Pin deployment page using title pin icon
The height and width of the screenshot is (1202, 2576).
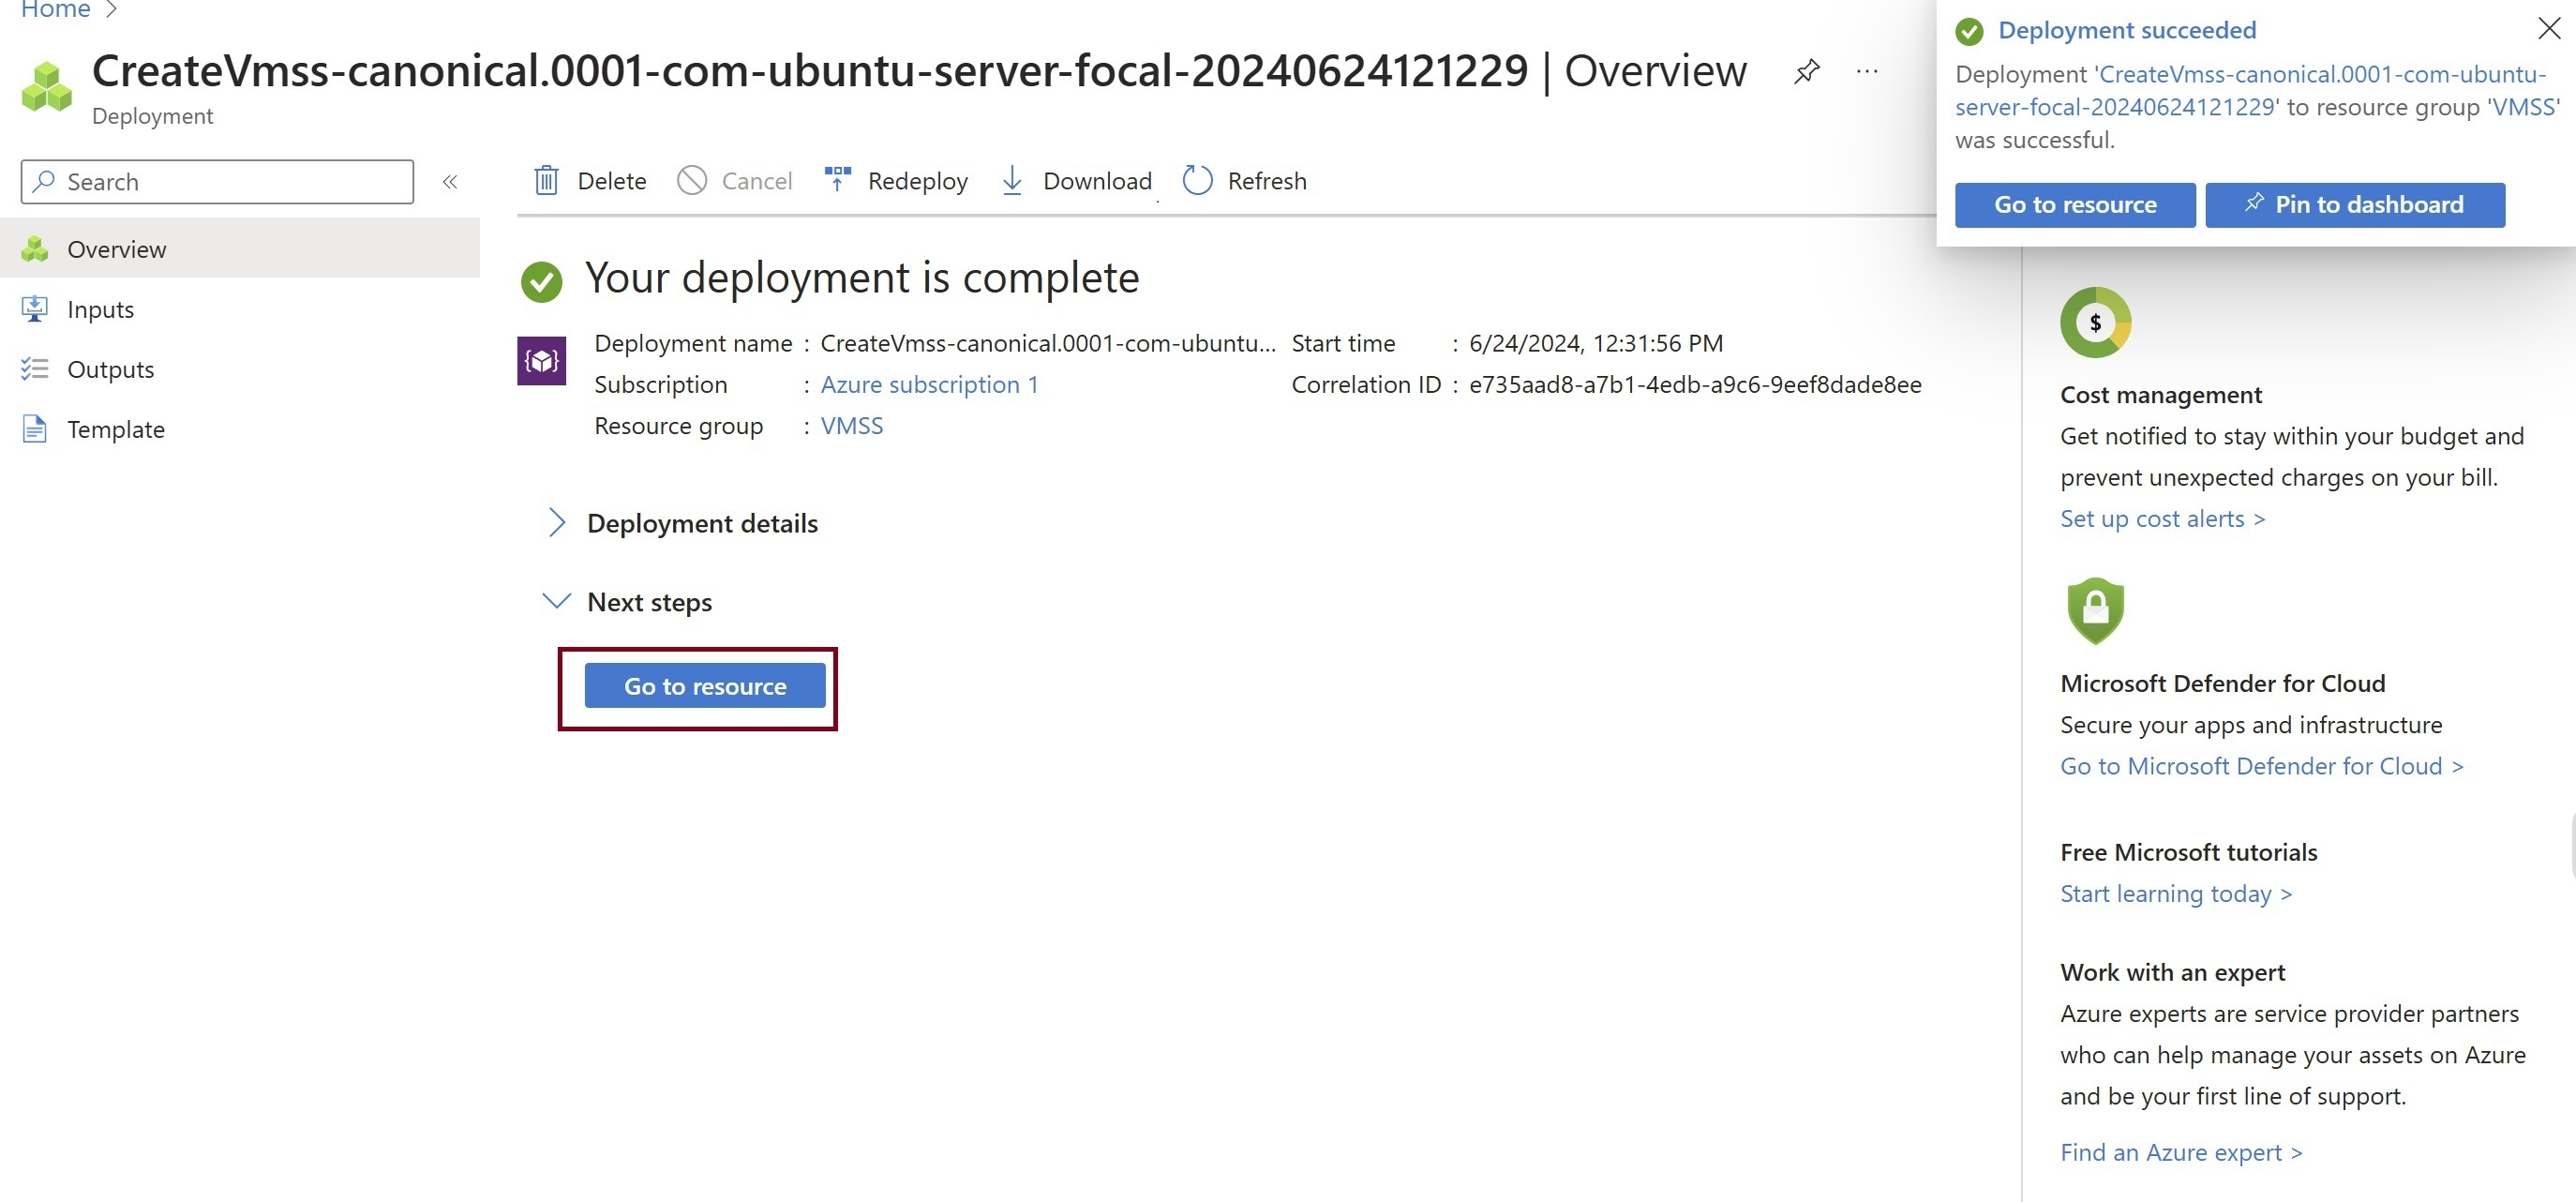click(1807, 72)
